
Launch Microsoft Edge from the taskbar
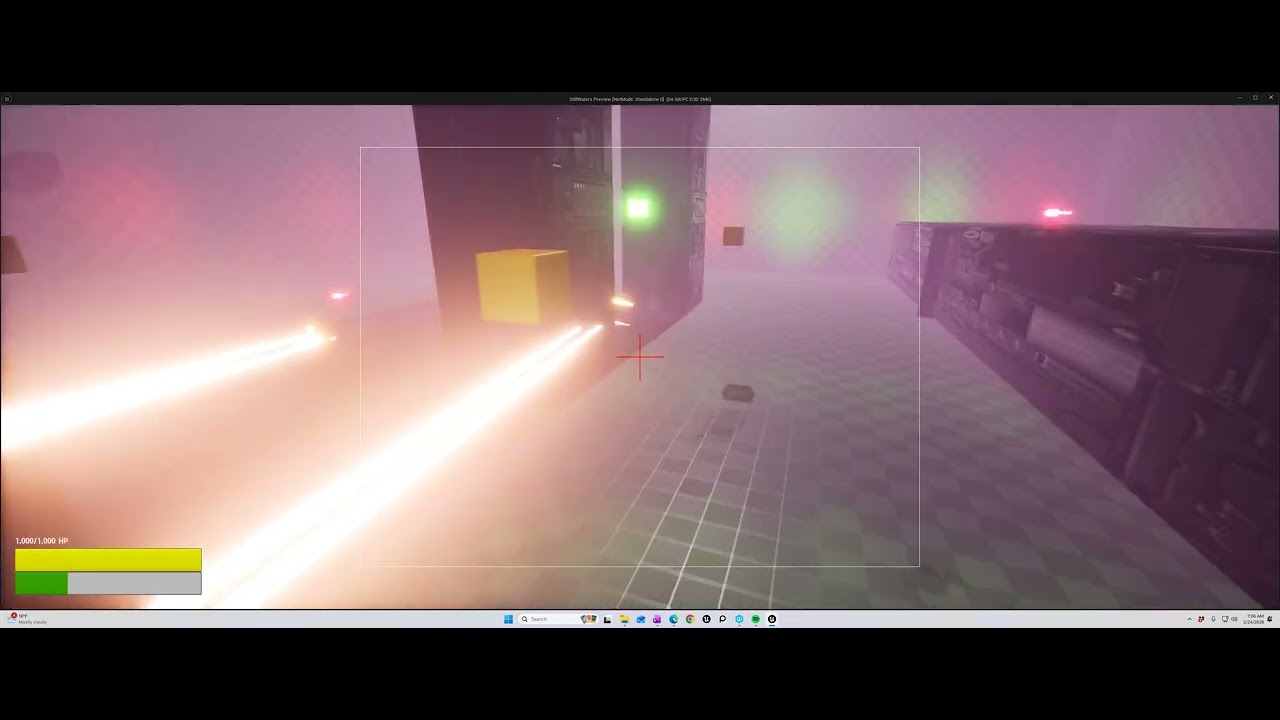tap(674, 619)
